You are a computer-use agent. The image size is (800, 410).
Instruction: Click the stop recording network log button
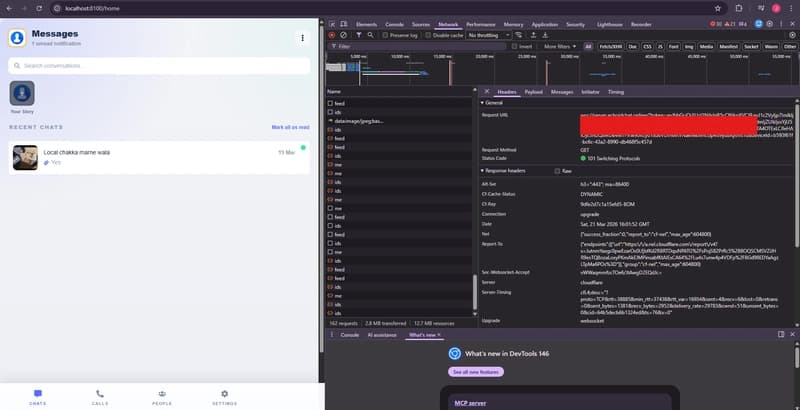332,35
